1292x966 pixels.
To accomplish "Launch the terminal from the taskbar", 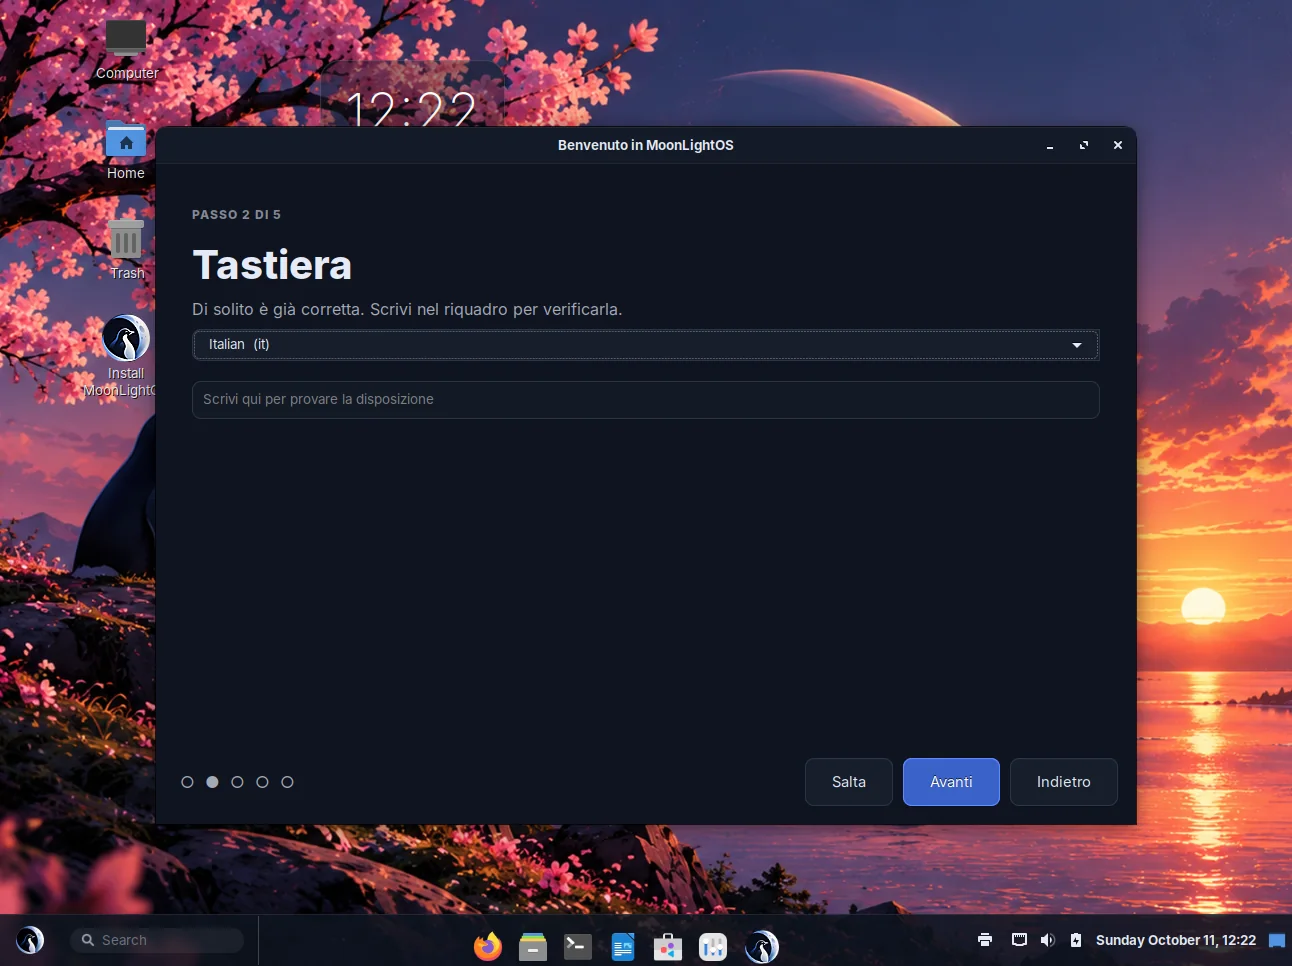I will pyautogui.click(x=578, y=946).
